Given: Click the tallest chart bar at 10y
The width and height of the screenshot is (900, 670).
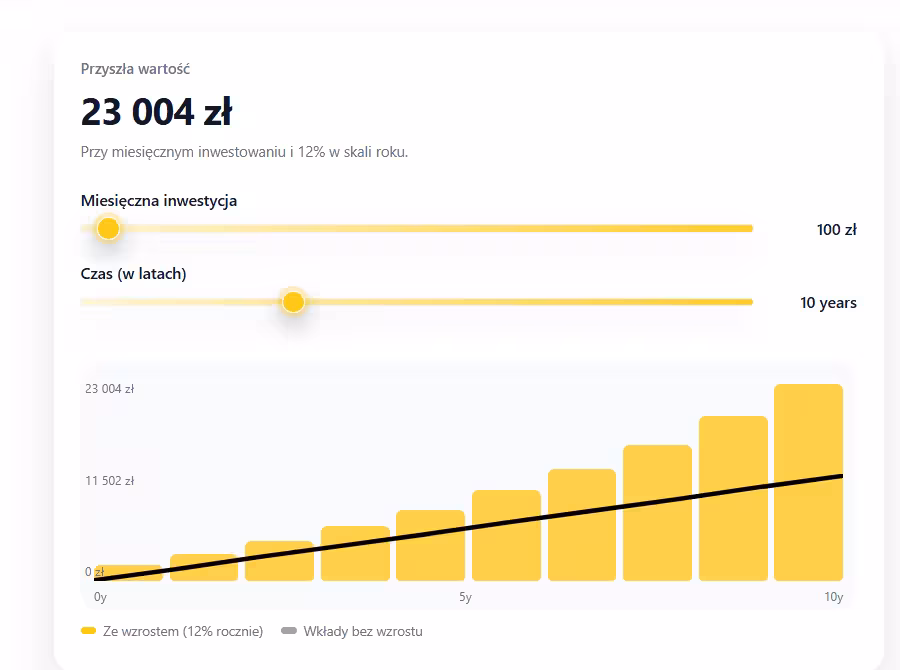Looking at the screenshot, I should point(808,480).
